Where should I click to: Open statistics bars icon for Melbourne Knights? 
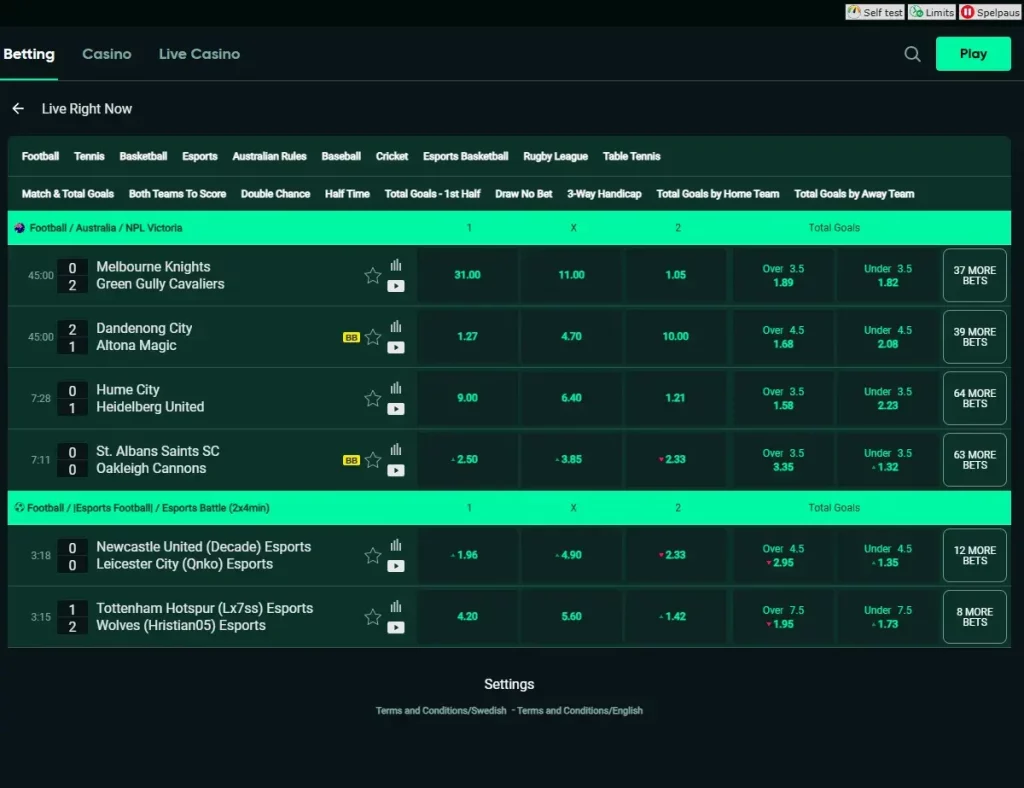click(x=396, y=265)
